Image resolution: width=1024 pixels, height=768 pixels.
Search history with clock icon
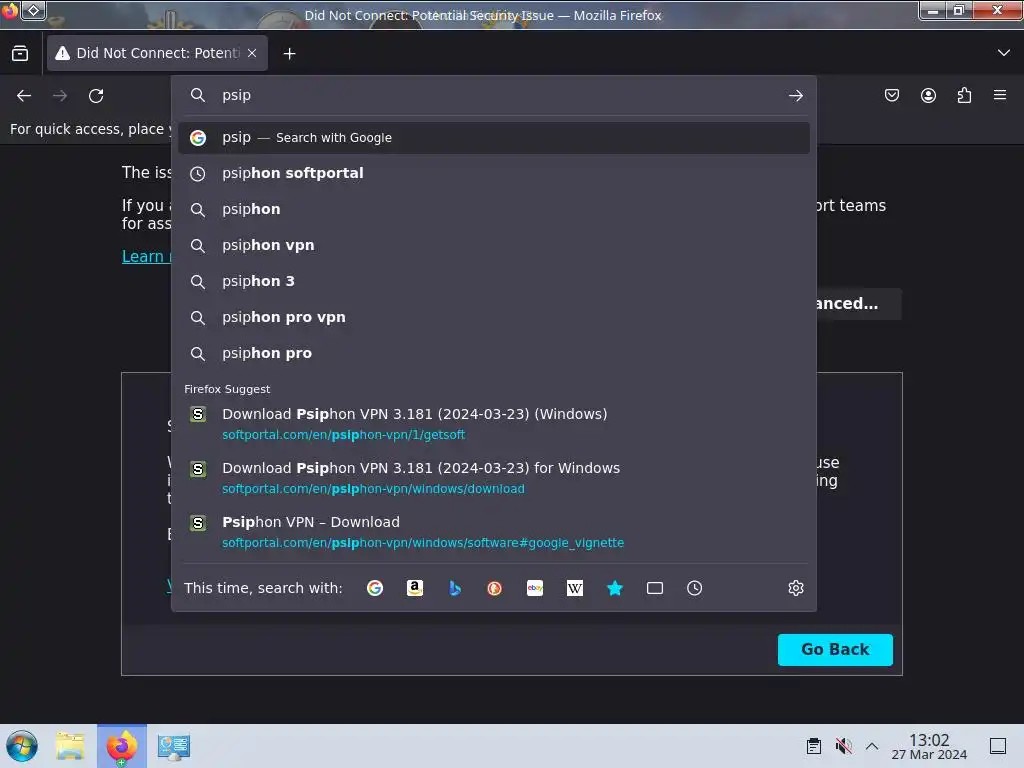694,588
